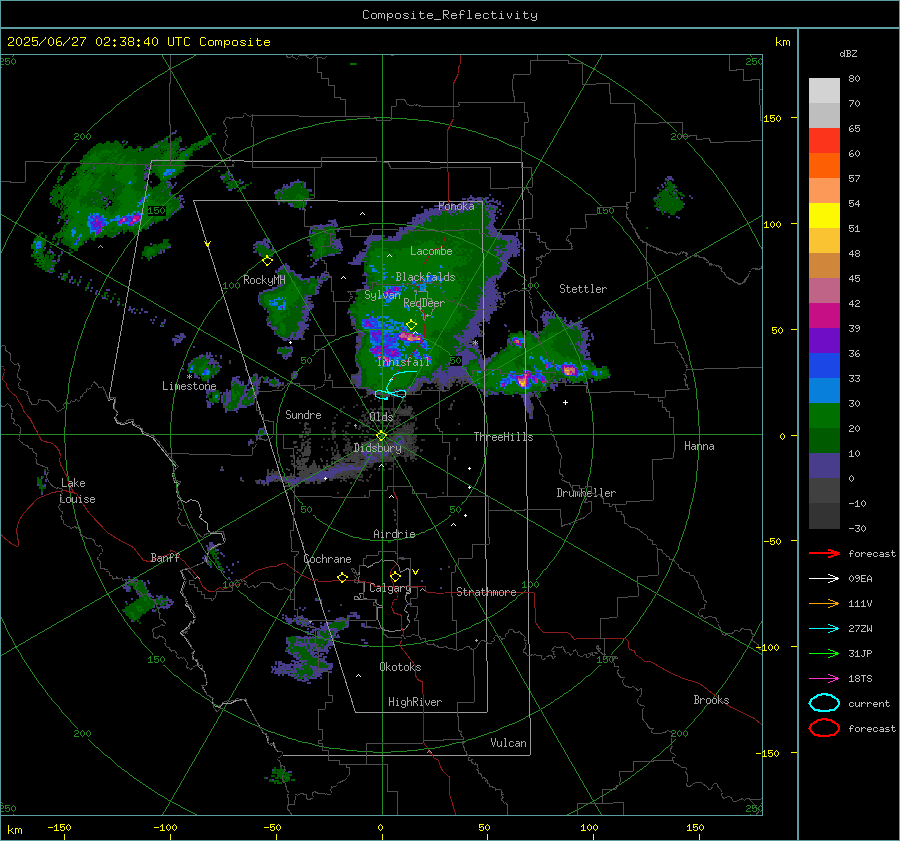Click the Vulcan label
Screen dimensions: 900x841
[509, 743]
